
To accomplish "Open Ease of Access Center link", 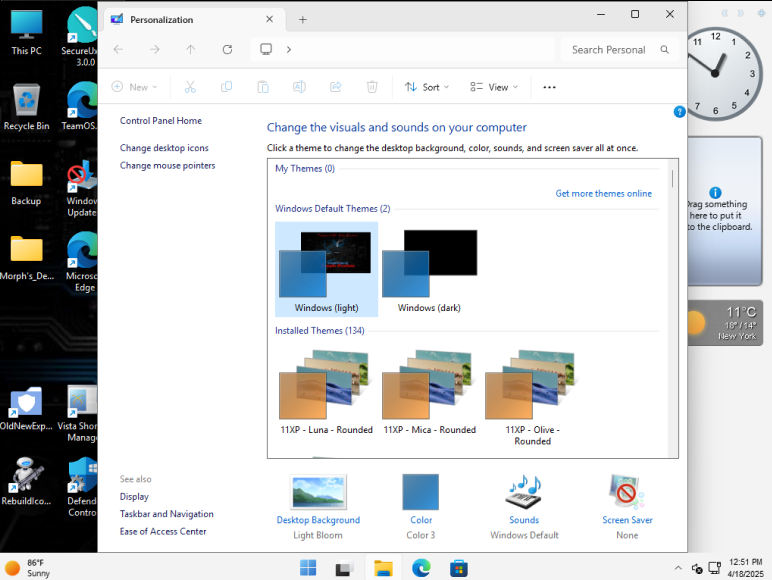I will point(163,531).
